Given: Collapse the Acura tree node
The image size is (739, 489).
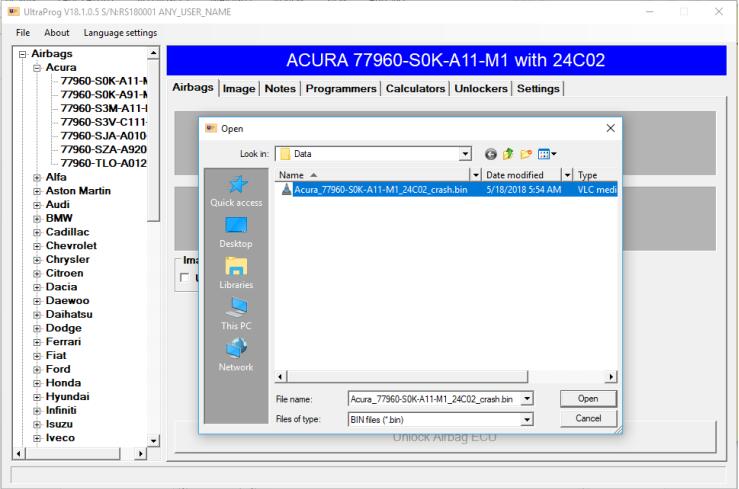Looking at the screenshot, I should coord(37,68).
